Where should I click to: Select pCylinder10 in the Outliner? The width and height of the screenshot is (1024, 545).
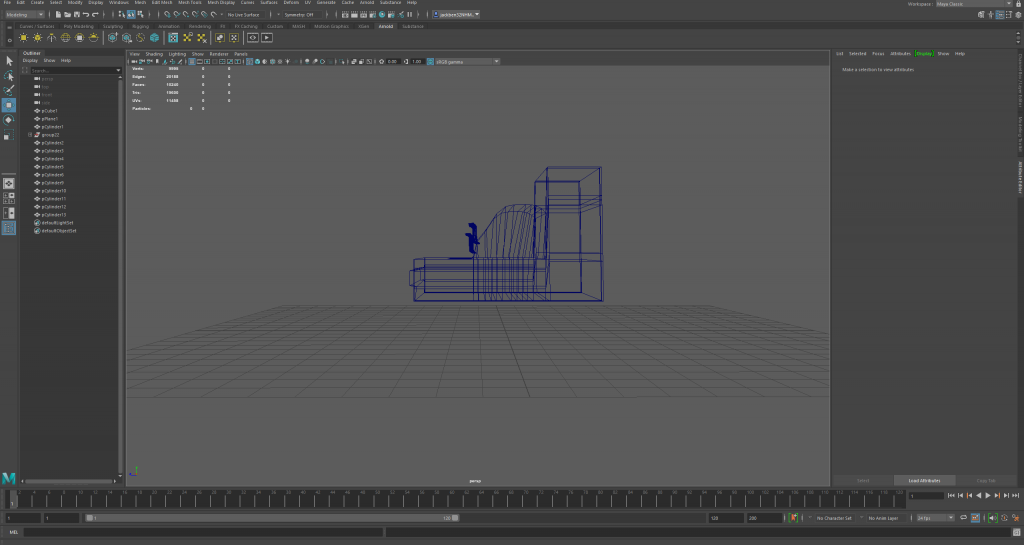click(x=53, y=191)
